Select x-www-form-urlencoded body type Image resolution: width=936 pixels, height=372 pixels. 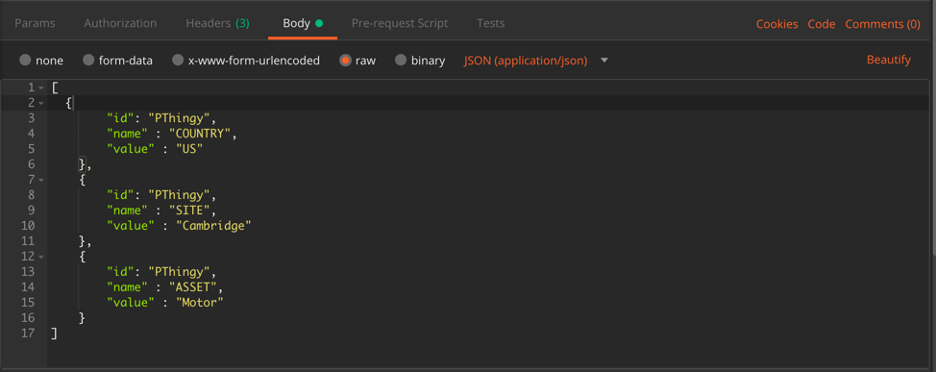point(178,60)
